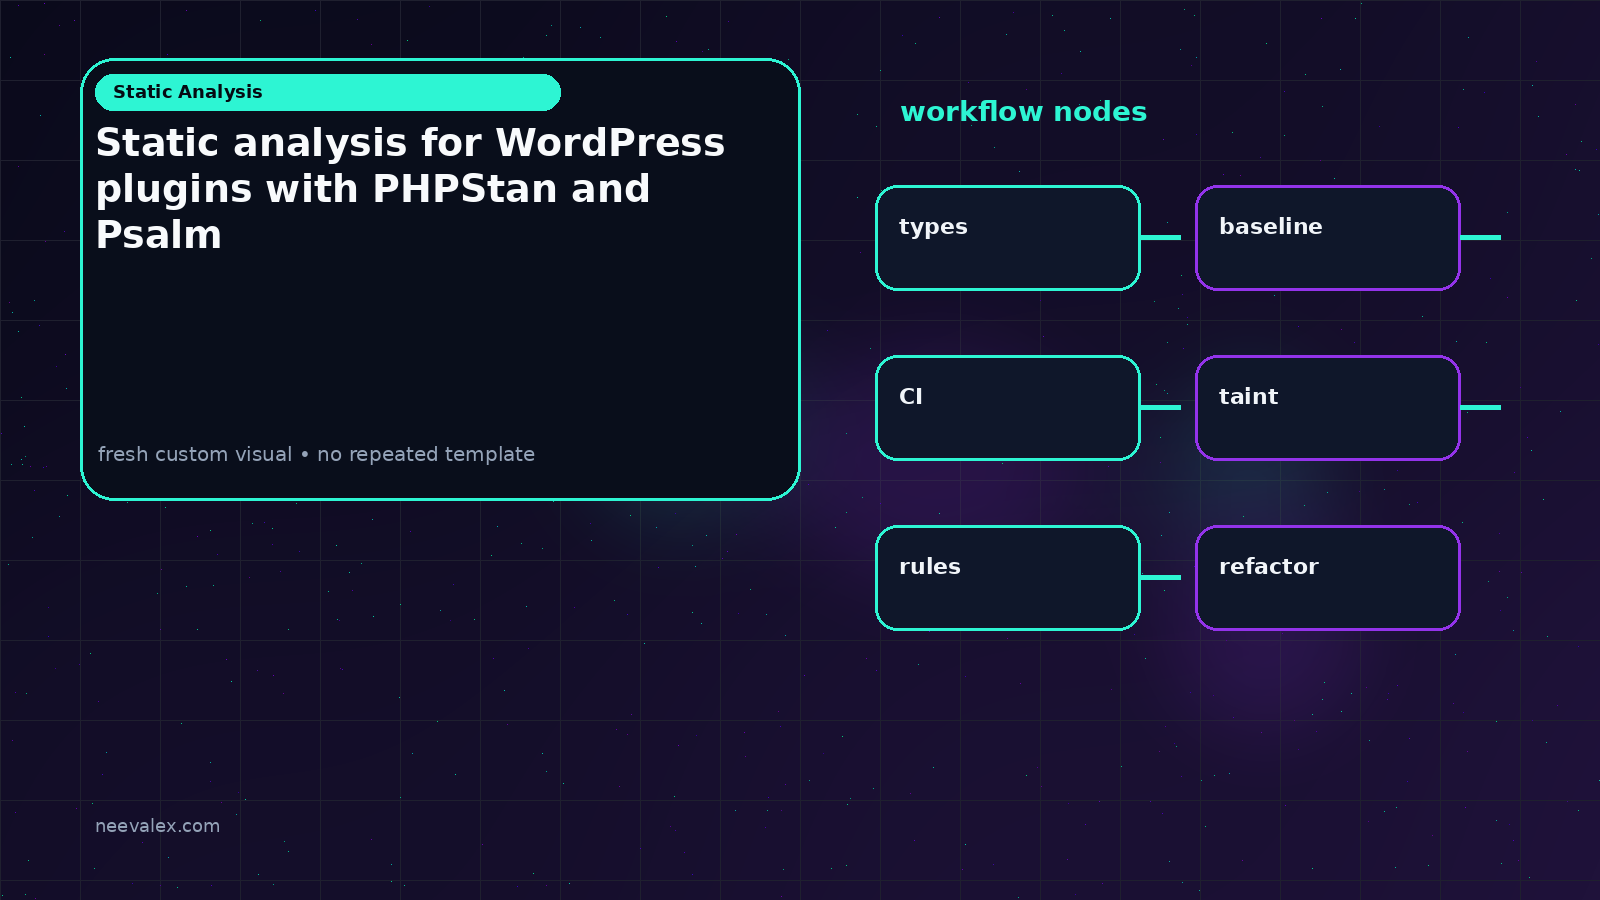Screen dimensions: 1600x900
Task: Click the headline about PHPStan and Psalm
Action: pyautogui.click(x=410, y=189)
